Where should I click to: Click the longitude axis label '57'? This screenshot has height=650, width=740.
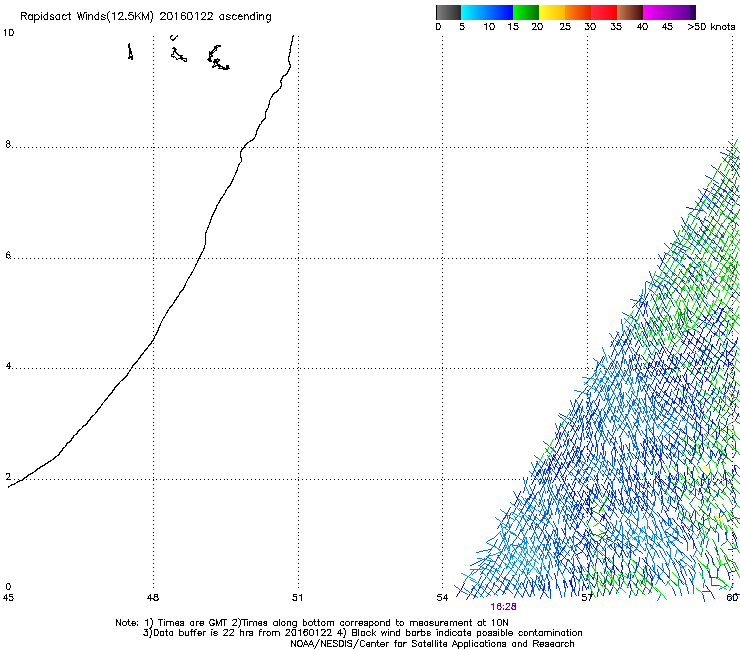click(x=587, y=598)
